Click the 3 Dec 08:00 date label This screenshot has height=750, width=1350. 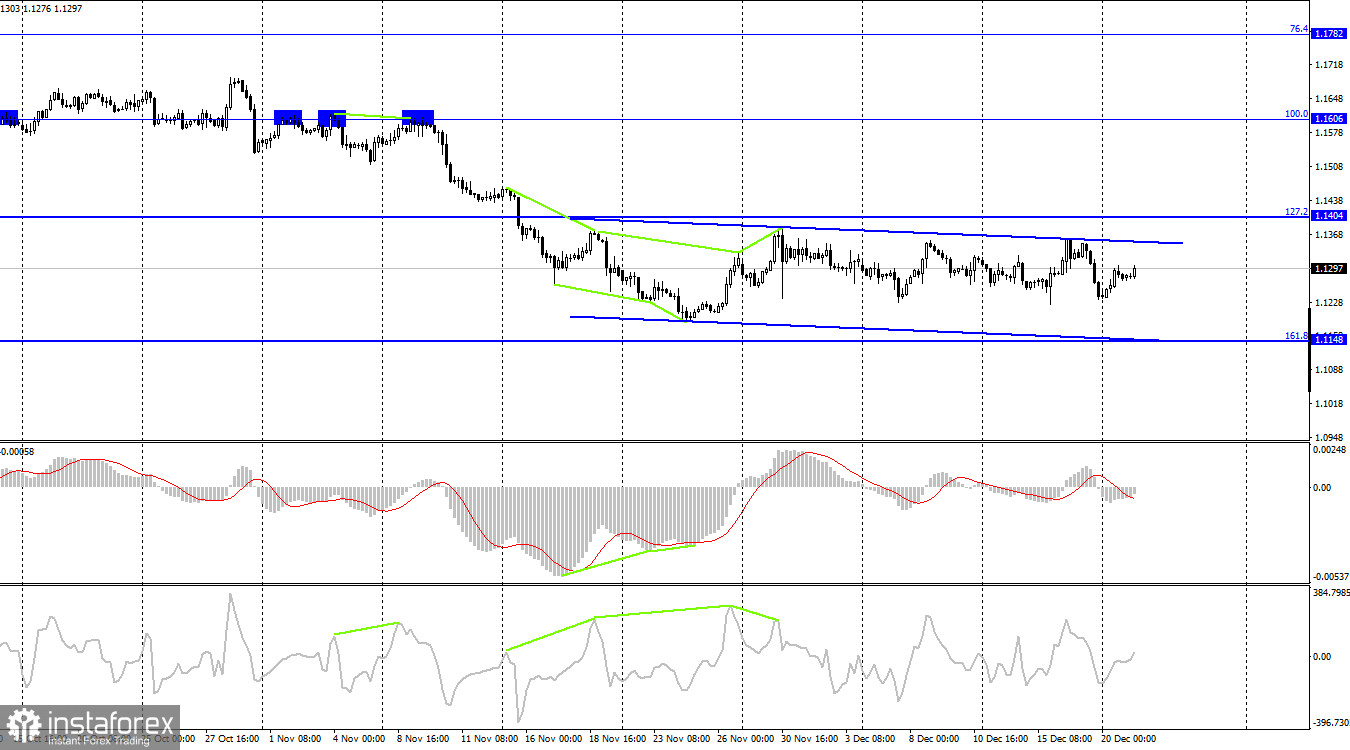[871, 739]
